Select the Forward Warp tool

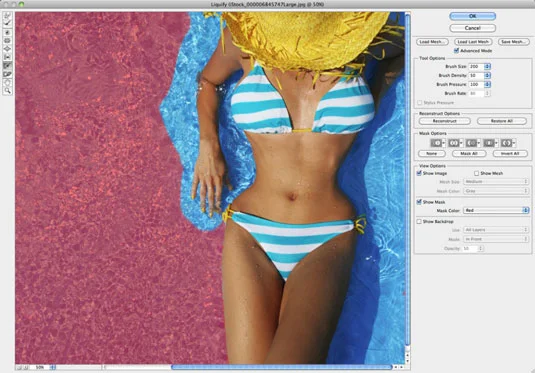pyautogui.click(x=8, y=16)
